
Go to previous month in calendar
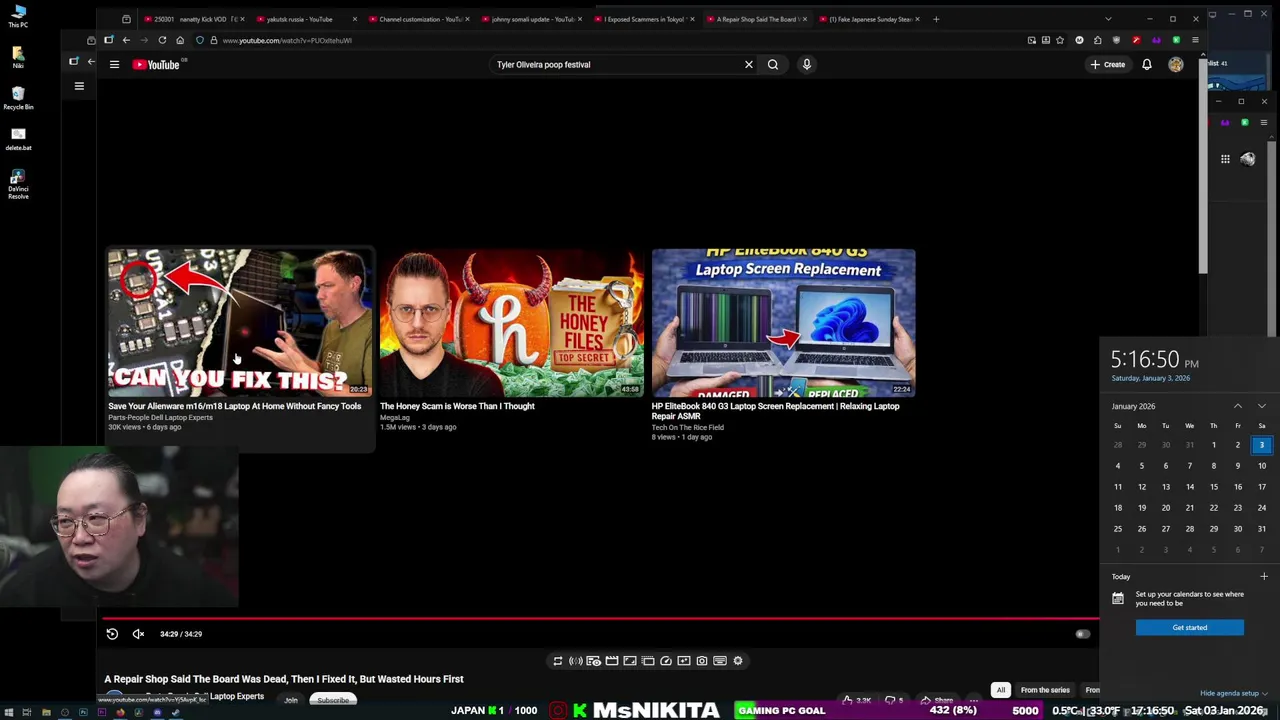click(1238, 406)
